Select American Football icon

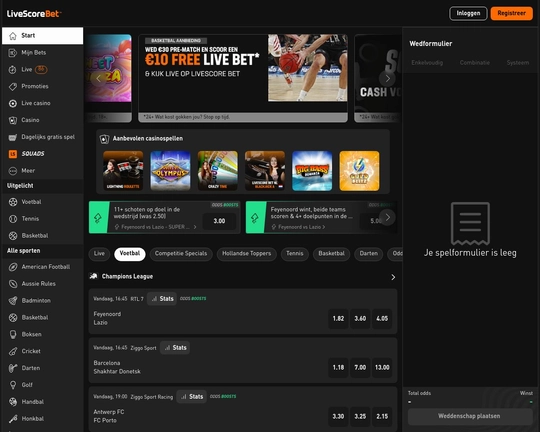coord(13,267)
